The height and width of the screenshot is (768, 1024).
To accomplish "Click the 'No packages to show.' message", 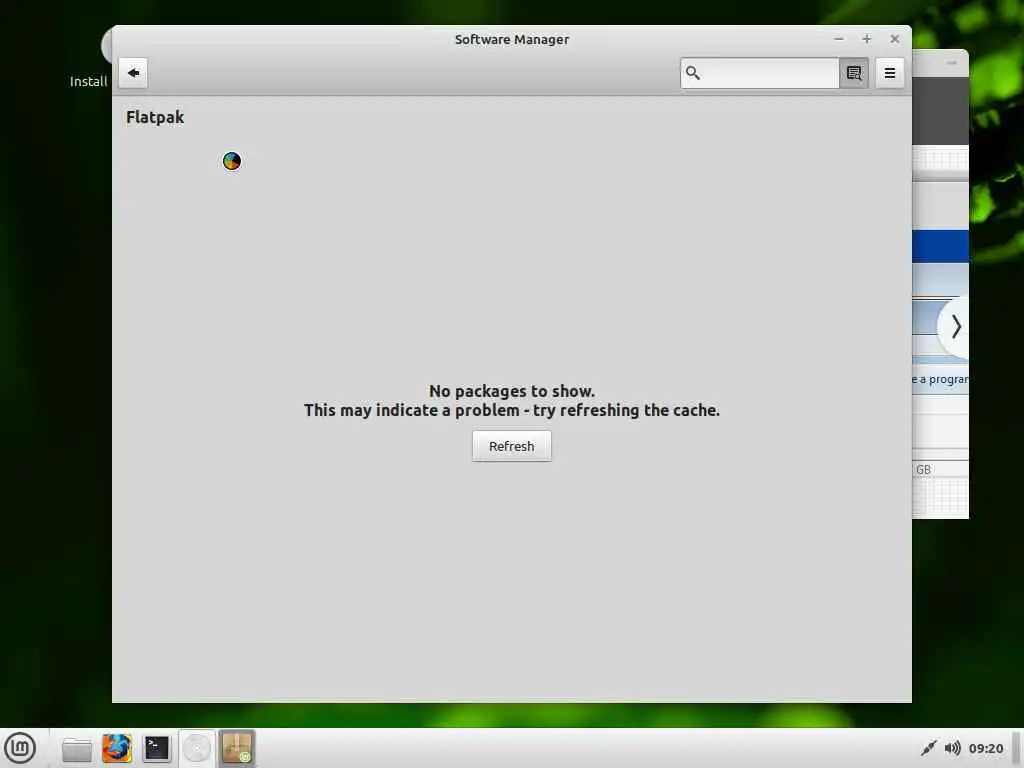I will [x=511, y=391].
